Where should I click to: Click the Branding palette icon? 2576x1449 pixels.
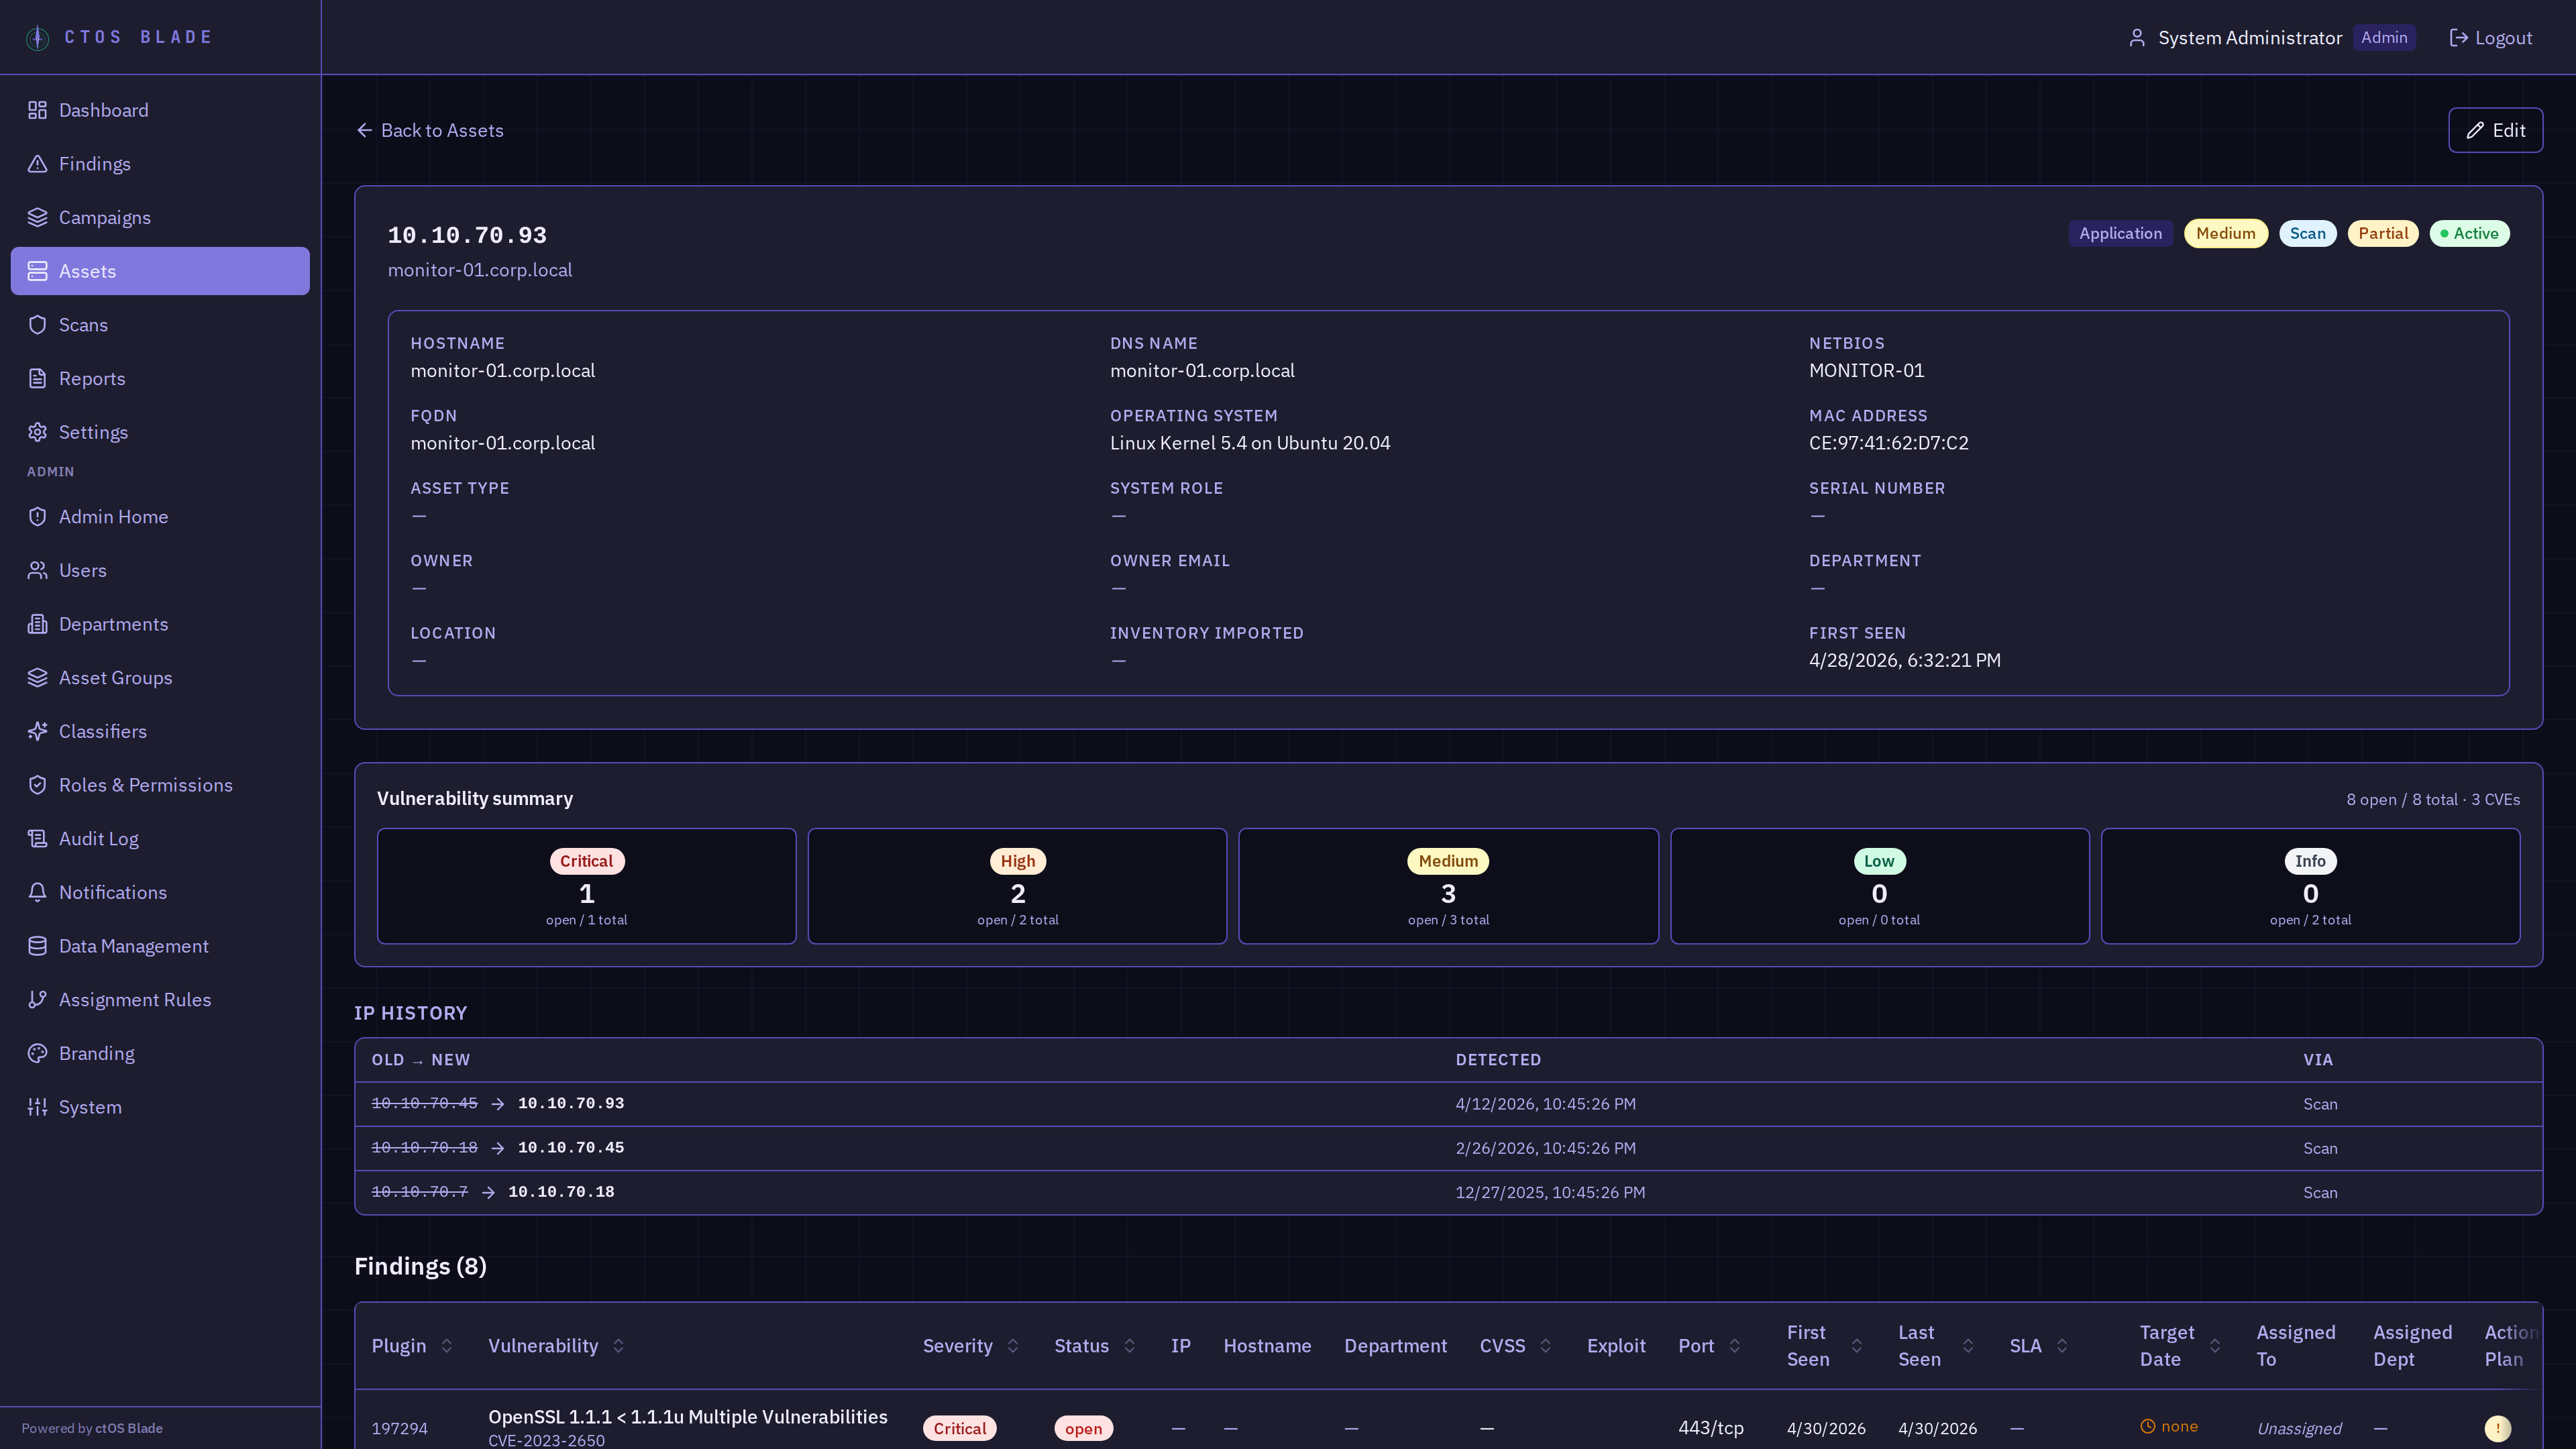pyautogui.click(x=37, y=1053)
